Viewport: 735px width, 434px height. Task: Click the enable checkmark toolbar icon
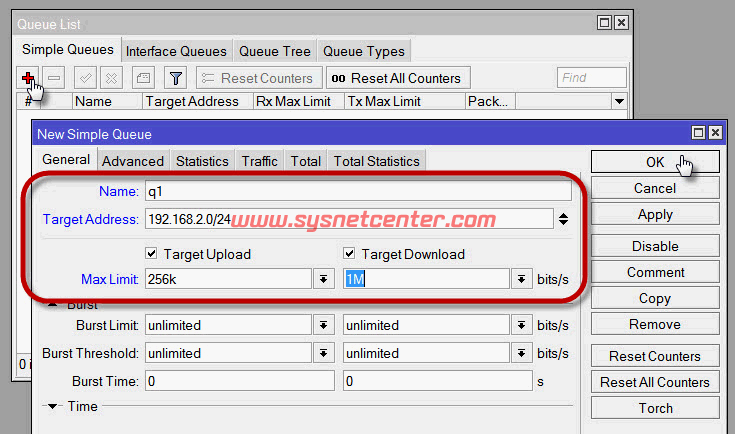(x=86, y=78)
